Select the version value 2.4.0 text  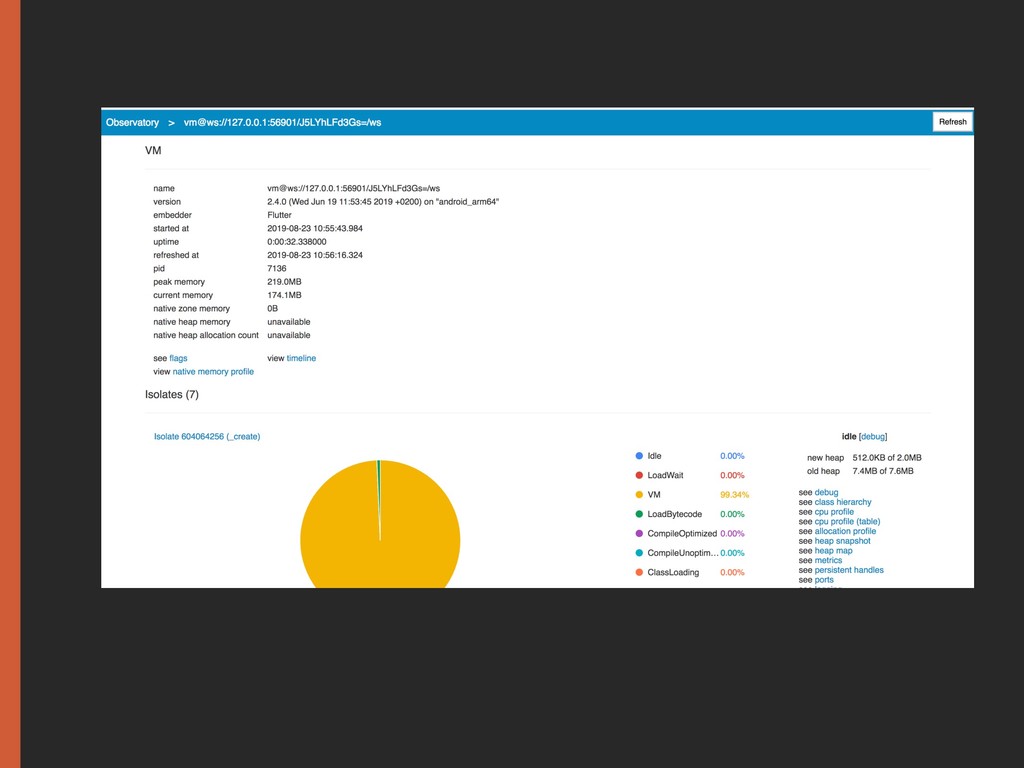383,202
